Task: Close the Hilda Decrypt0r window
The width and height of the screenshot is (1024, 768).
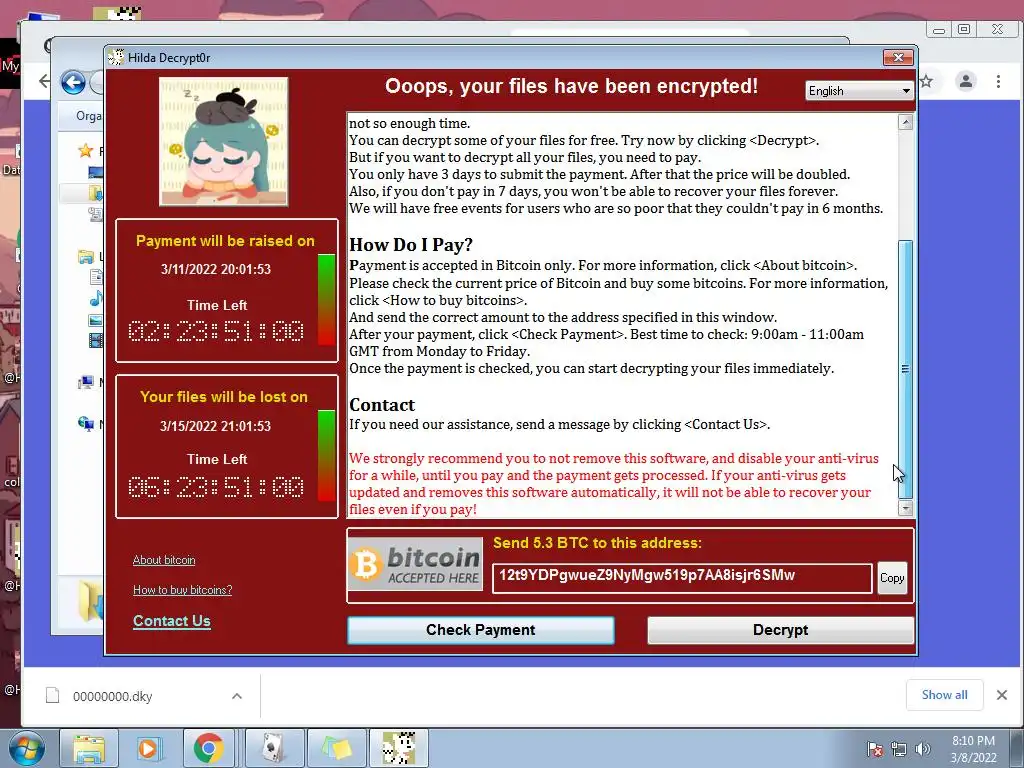Action: (x=898, y=57)
